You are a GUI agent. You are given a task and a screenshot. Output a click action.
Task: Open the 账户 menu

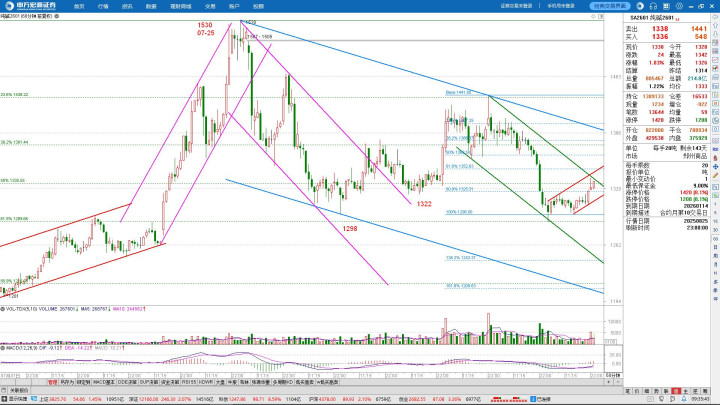(234, 6)
